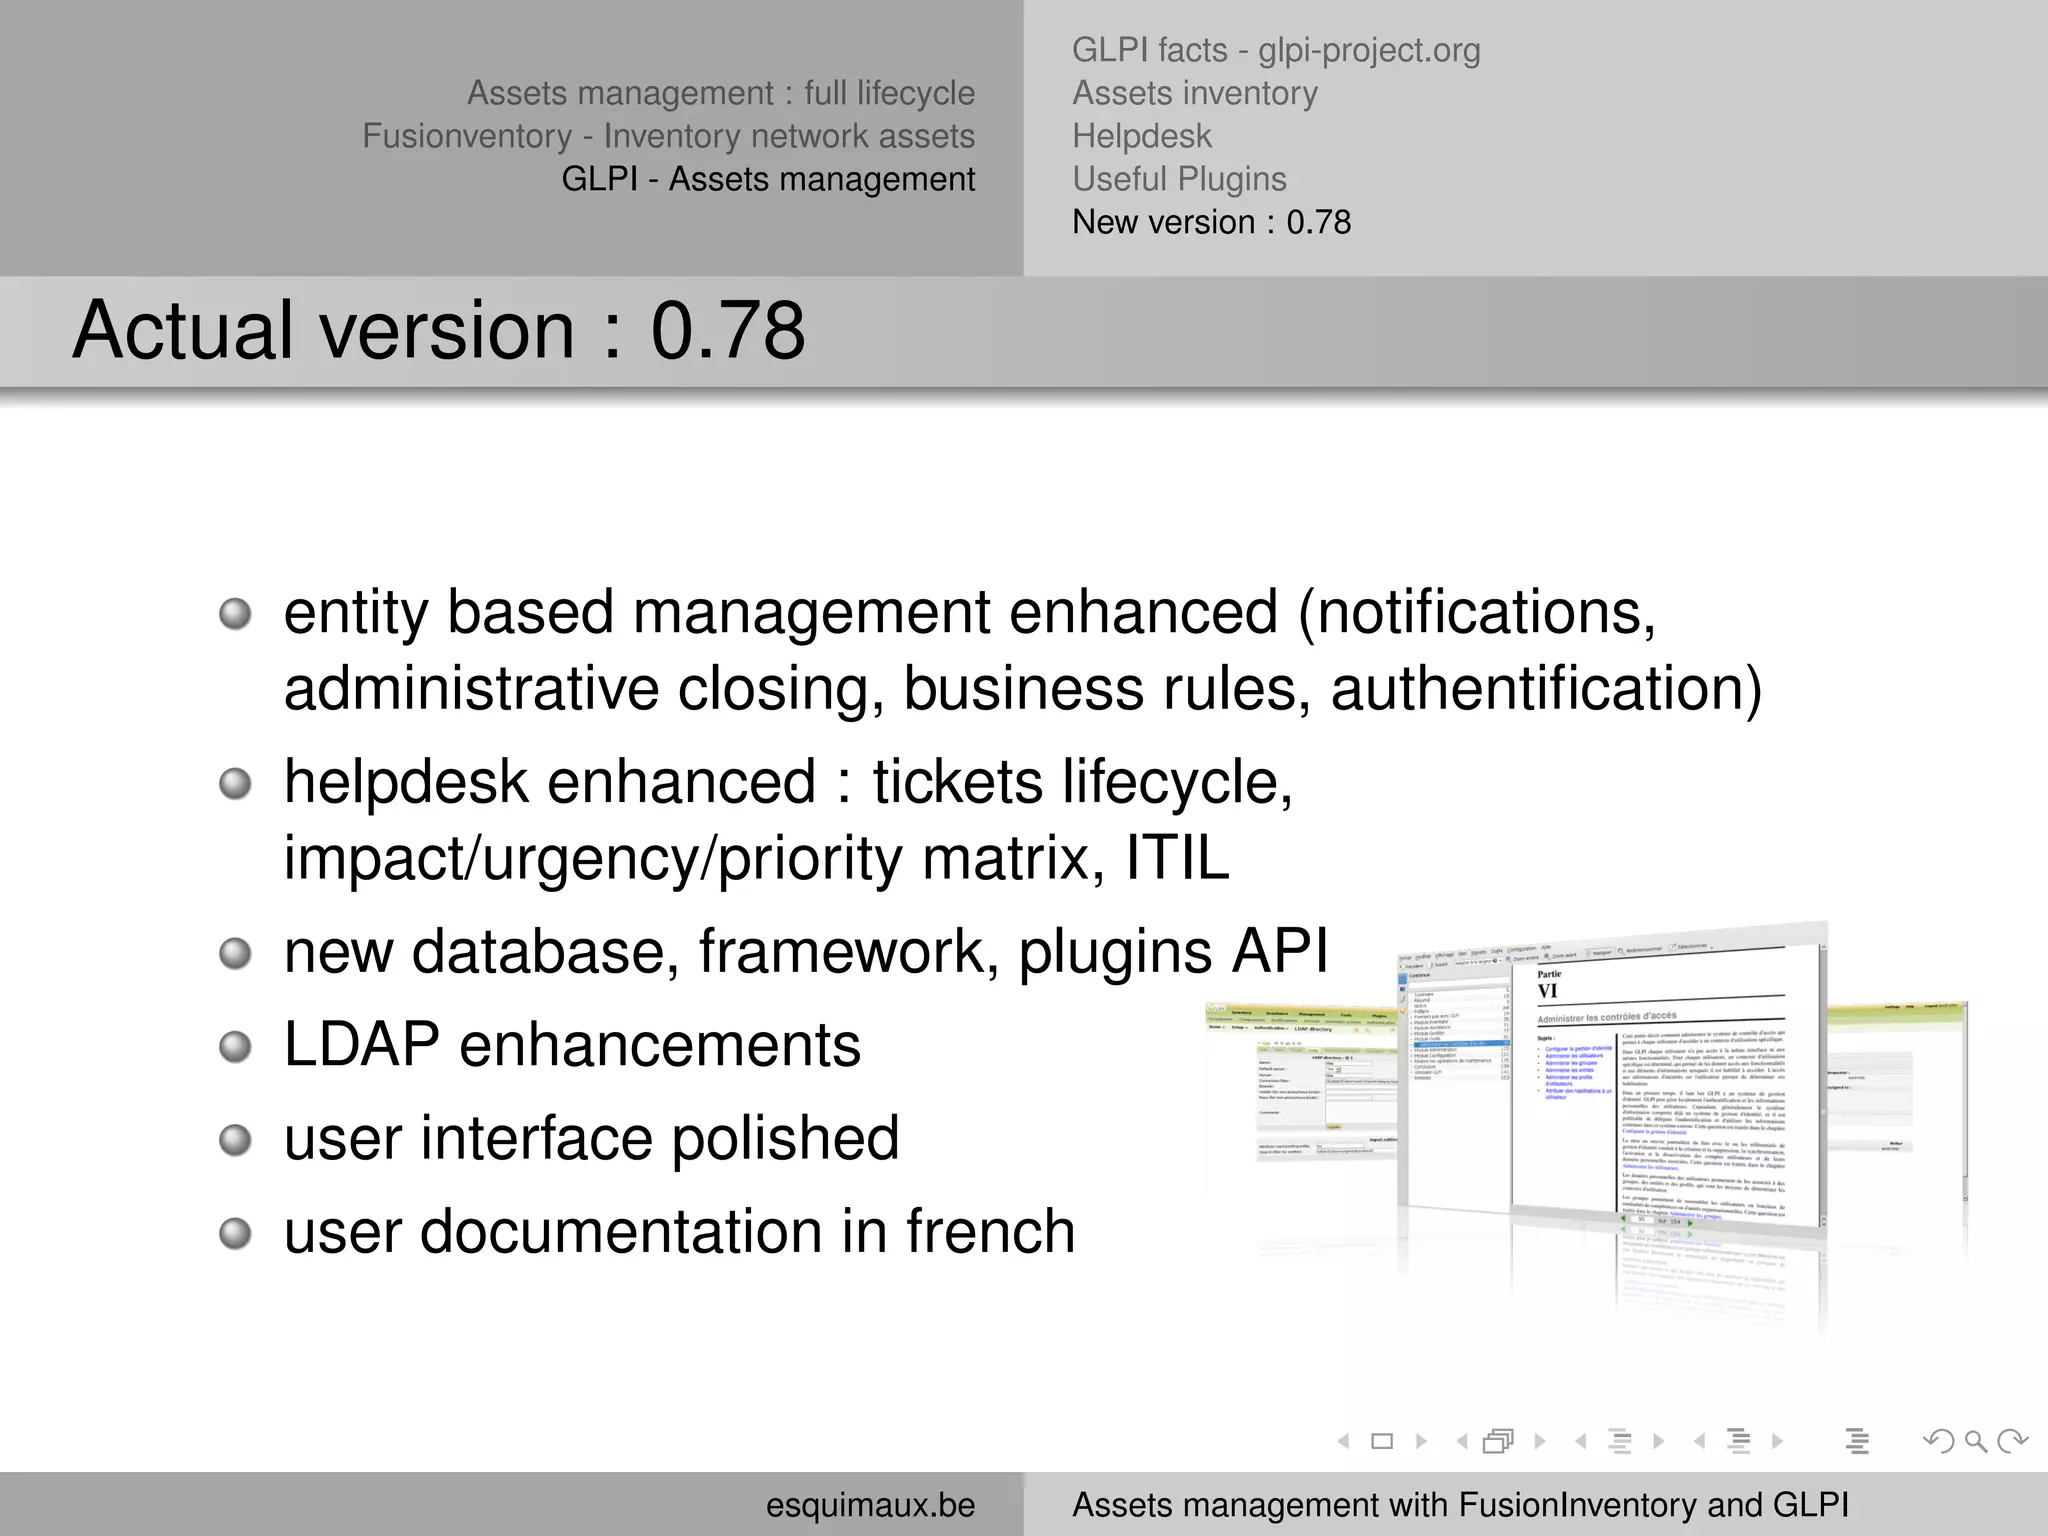The width and height of the screenshot is (2048, 1536).
Task: Click the previous frame arrow before stacked frames icon
Action: point(1462,1441)
